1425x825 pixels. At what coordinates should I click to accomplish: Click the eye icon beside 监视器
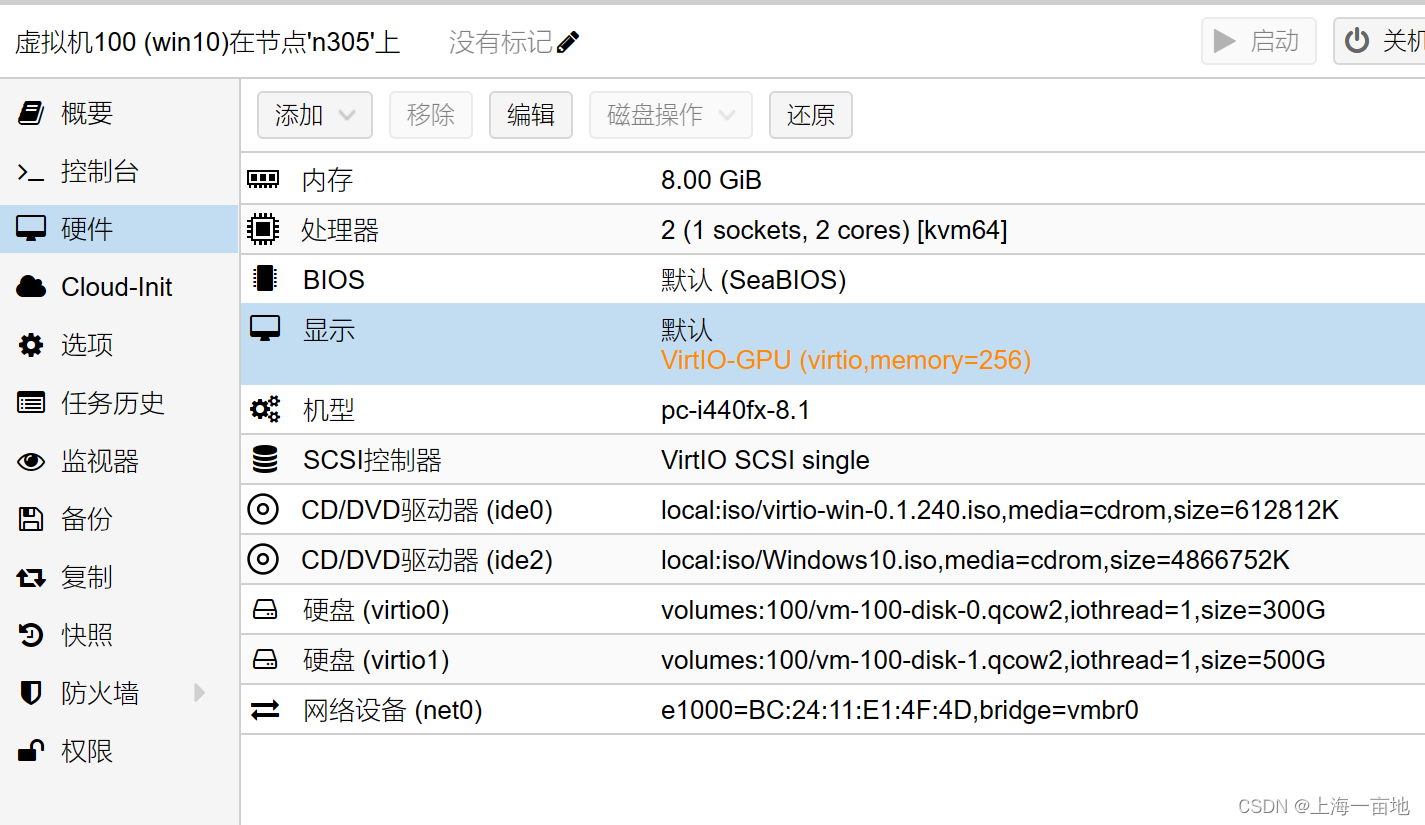click(x=31, y=461)
